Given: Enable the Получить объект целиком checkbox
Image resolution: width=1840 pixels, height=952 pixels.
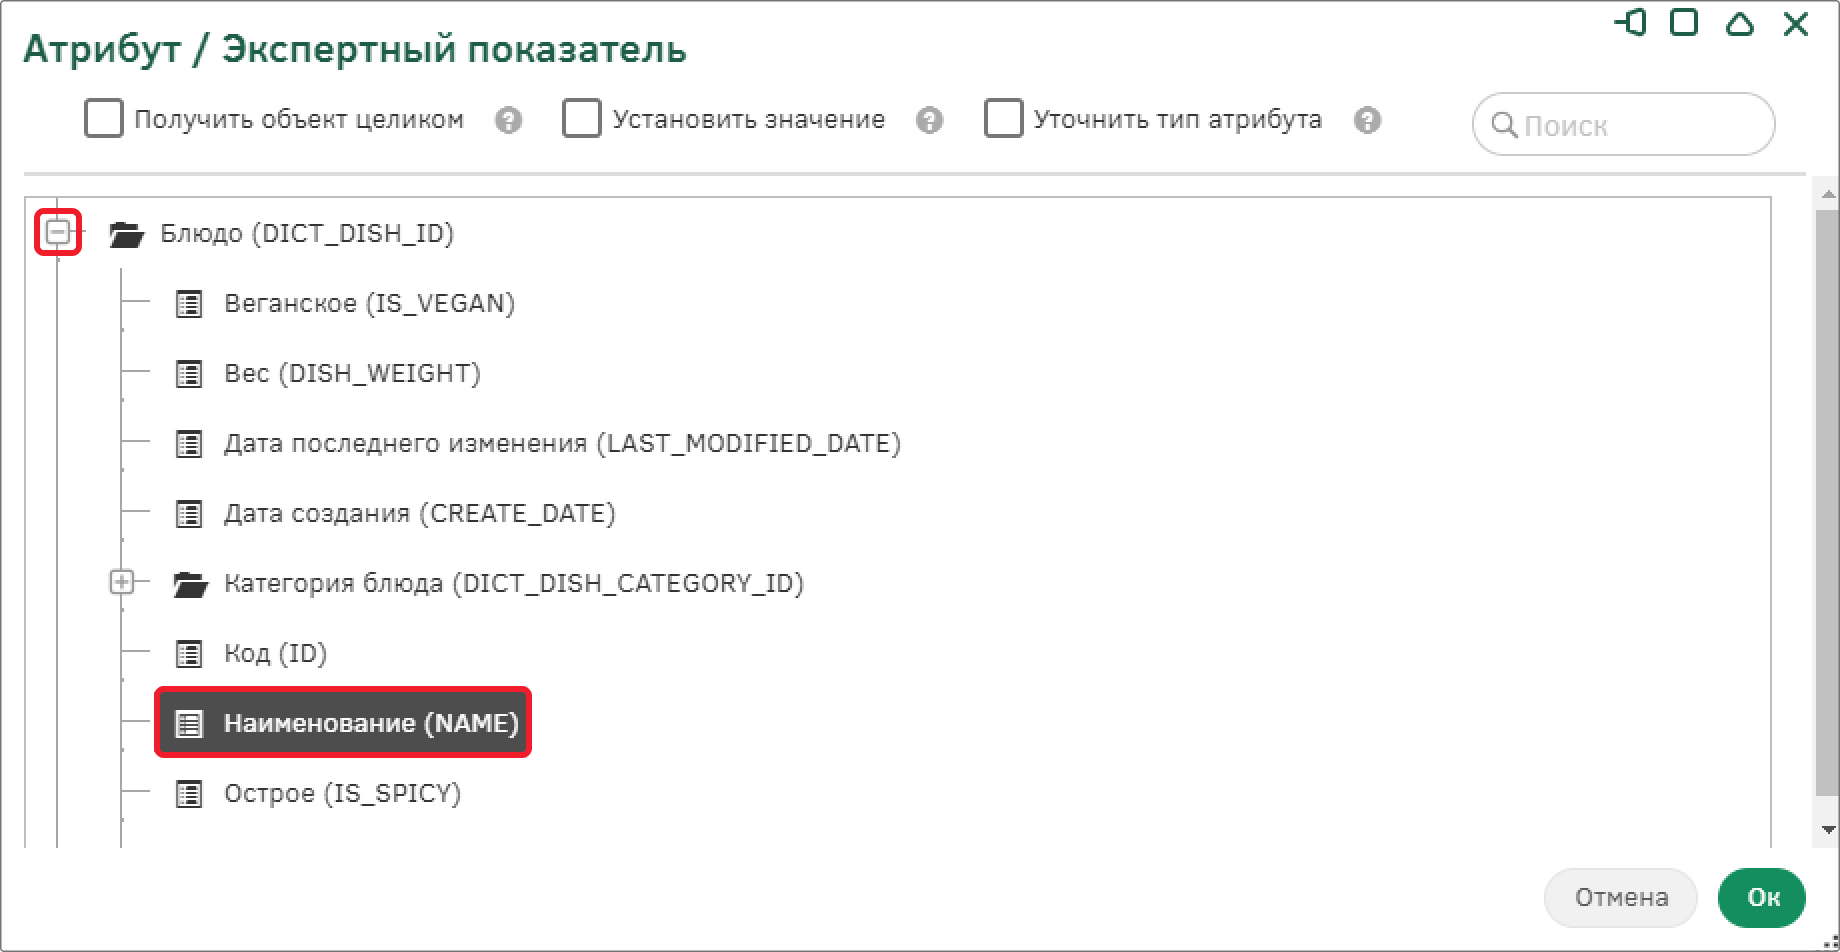Looking at the screenshot, I should [104, 118].
